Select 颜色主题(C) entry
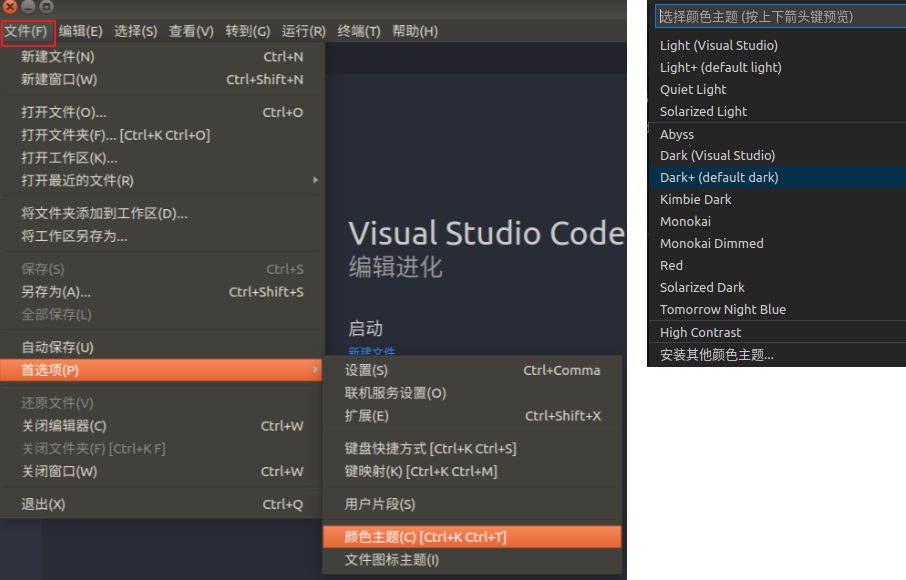 click(472, 537)
